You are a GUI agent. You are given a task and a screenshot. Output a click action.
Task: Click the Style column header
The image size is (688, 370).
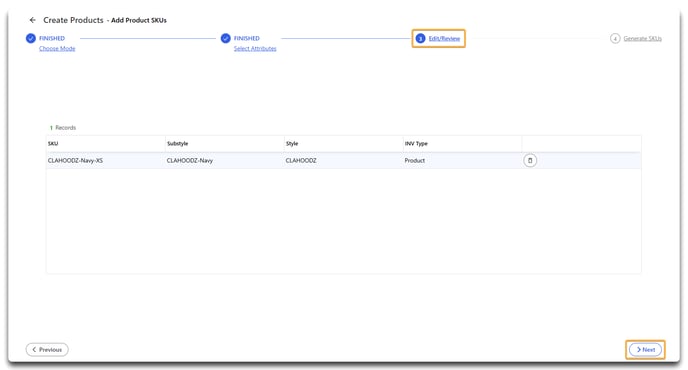click(x=292, y=144)
